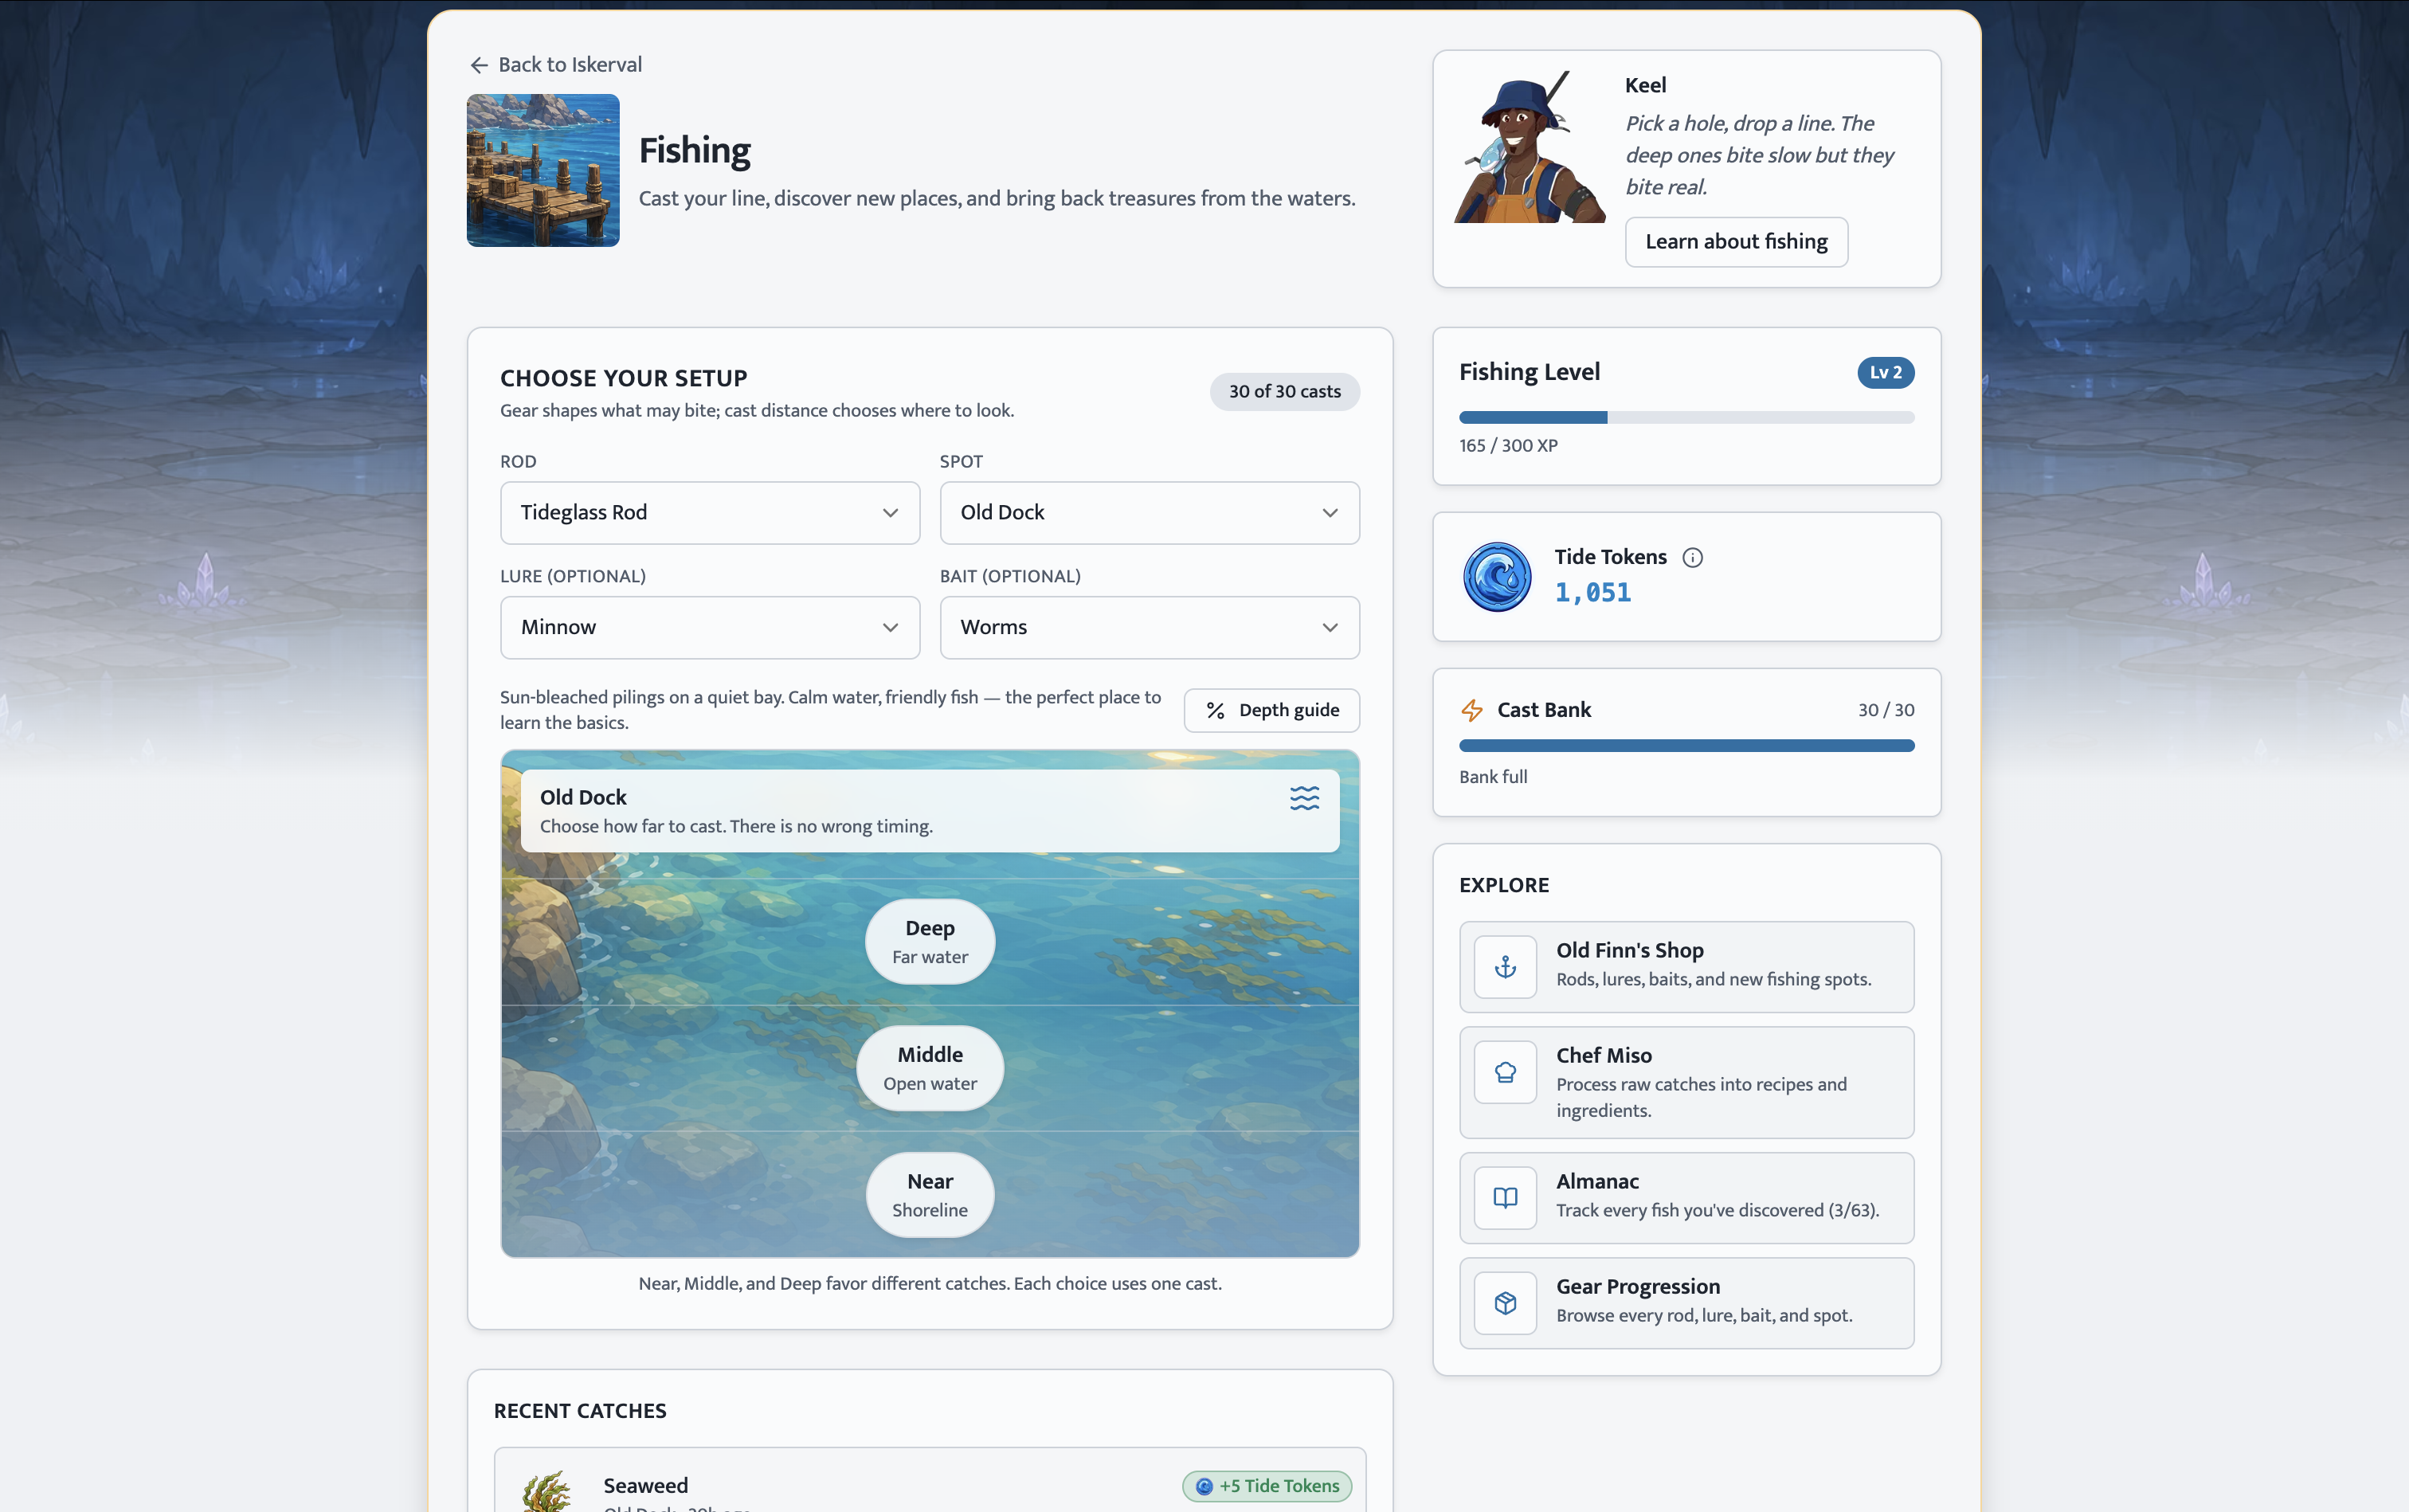The height and width of the screenshot is (1512, 2409).
Task: Click the back arrow icon
Action: pyautogui.click(x=479, y=65)
